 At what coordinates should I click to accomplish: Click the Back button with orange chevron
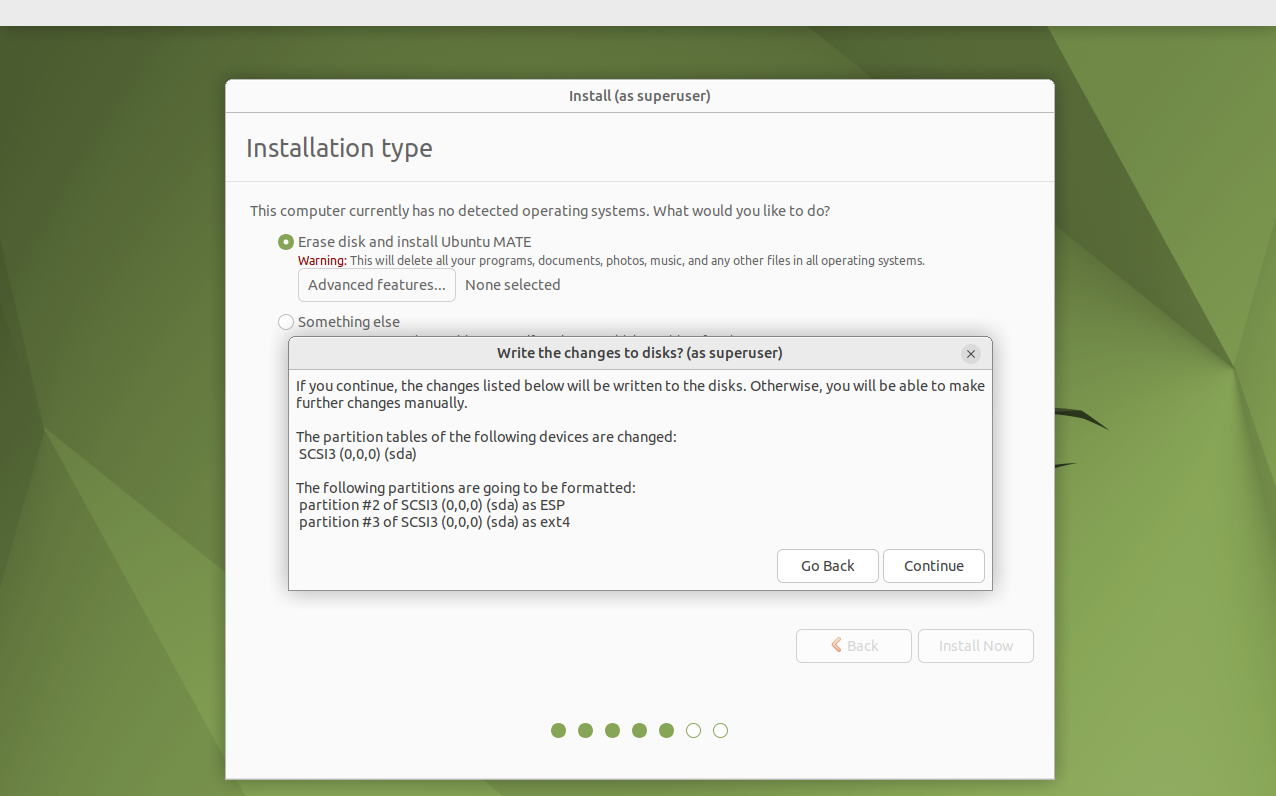point(853,645)
